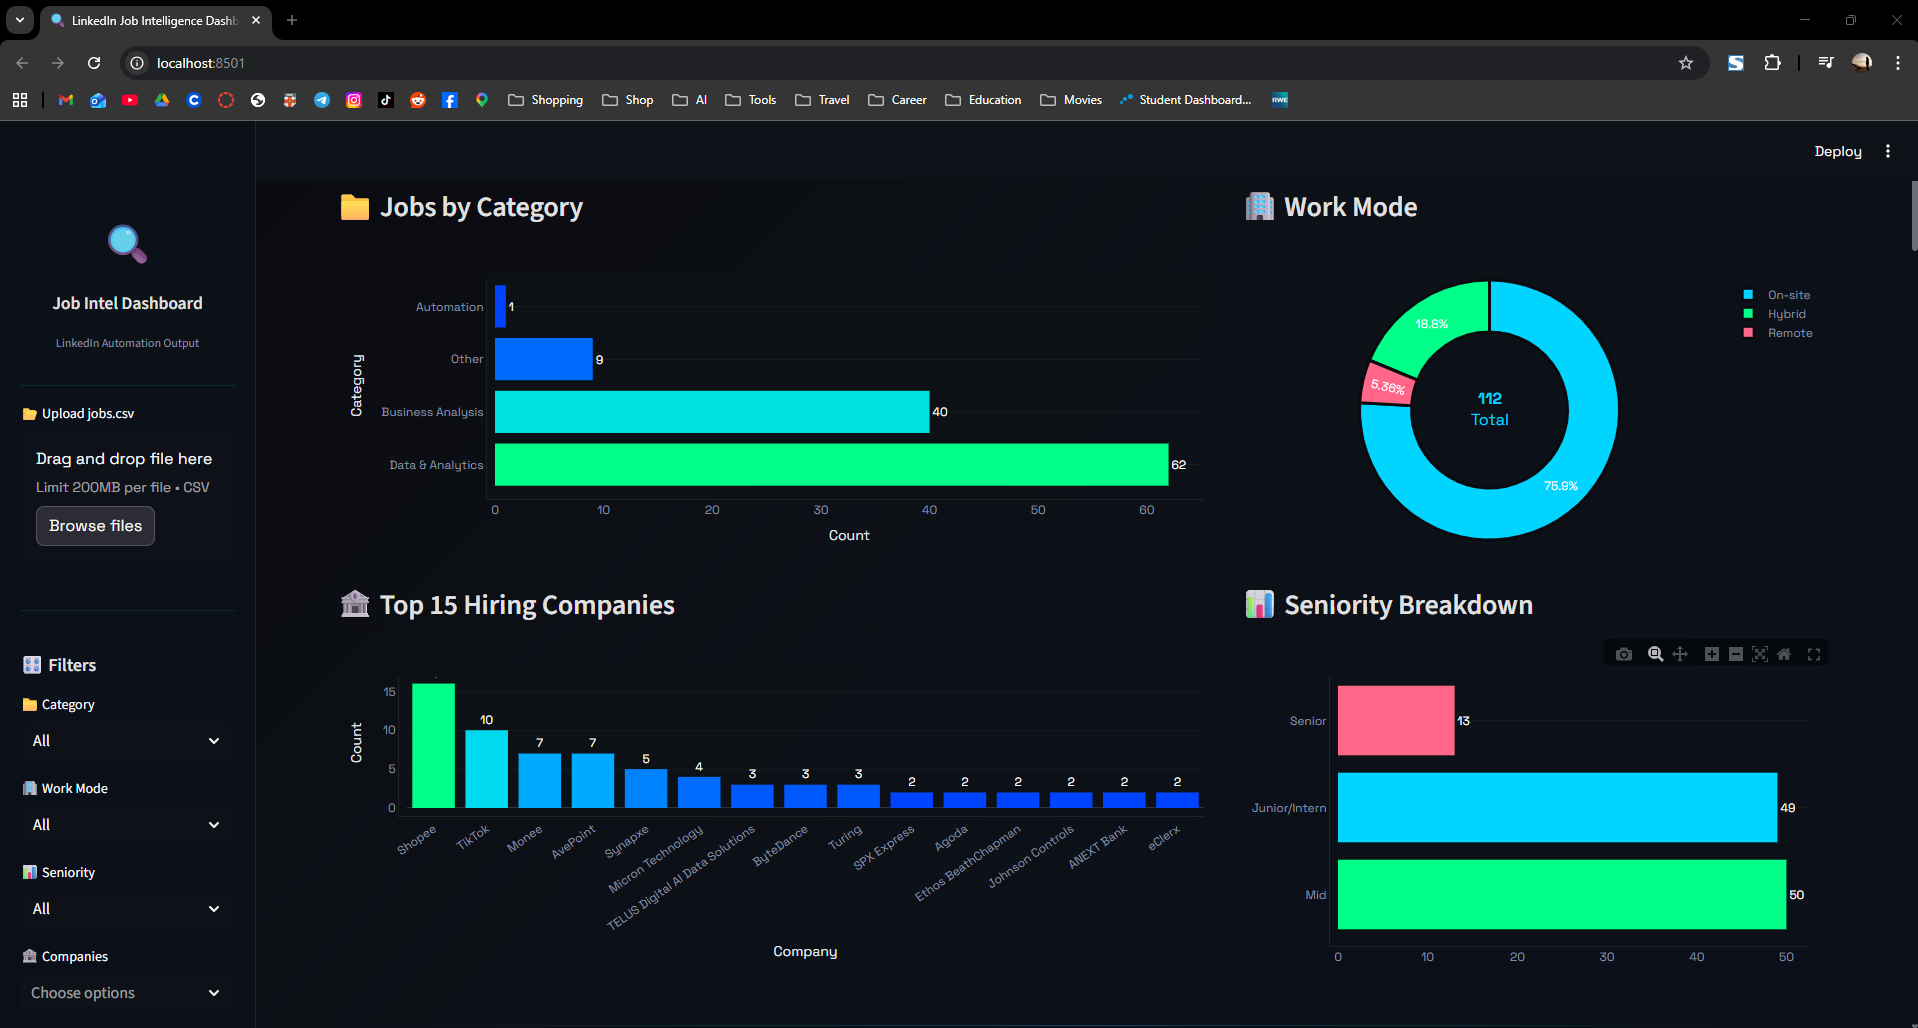This screenshot has width=1918, height=1028.
Task: Reload the localhost page
Action: 94,63
